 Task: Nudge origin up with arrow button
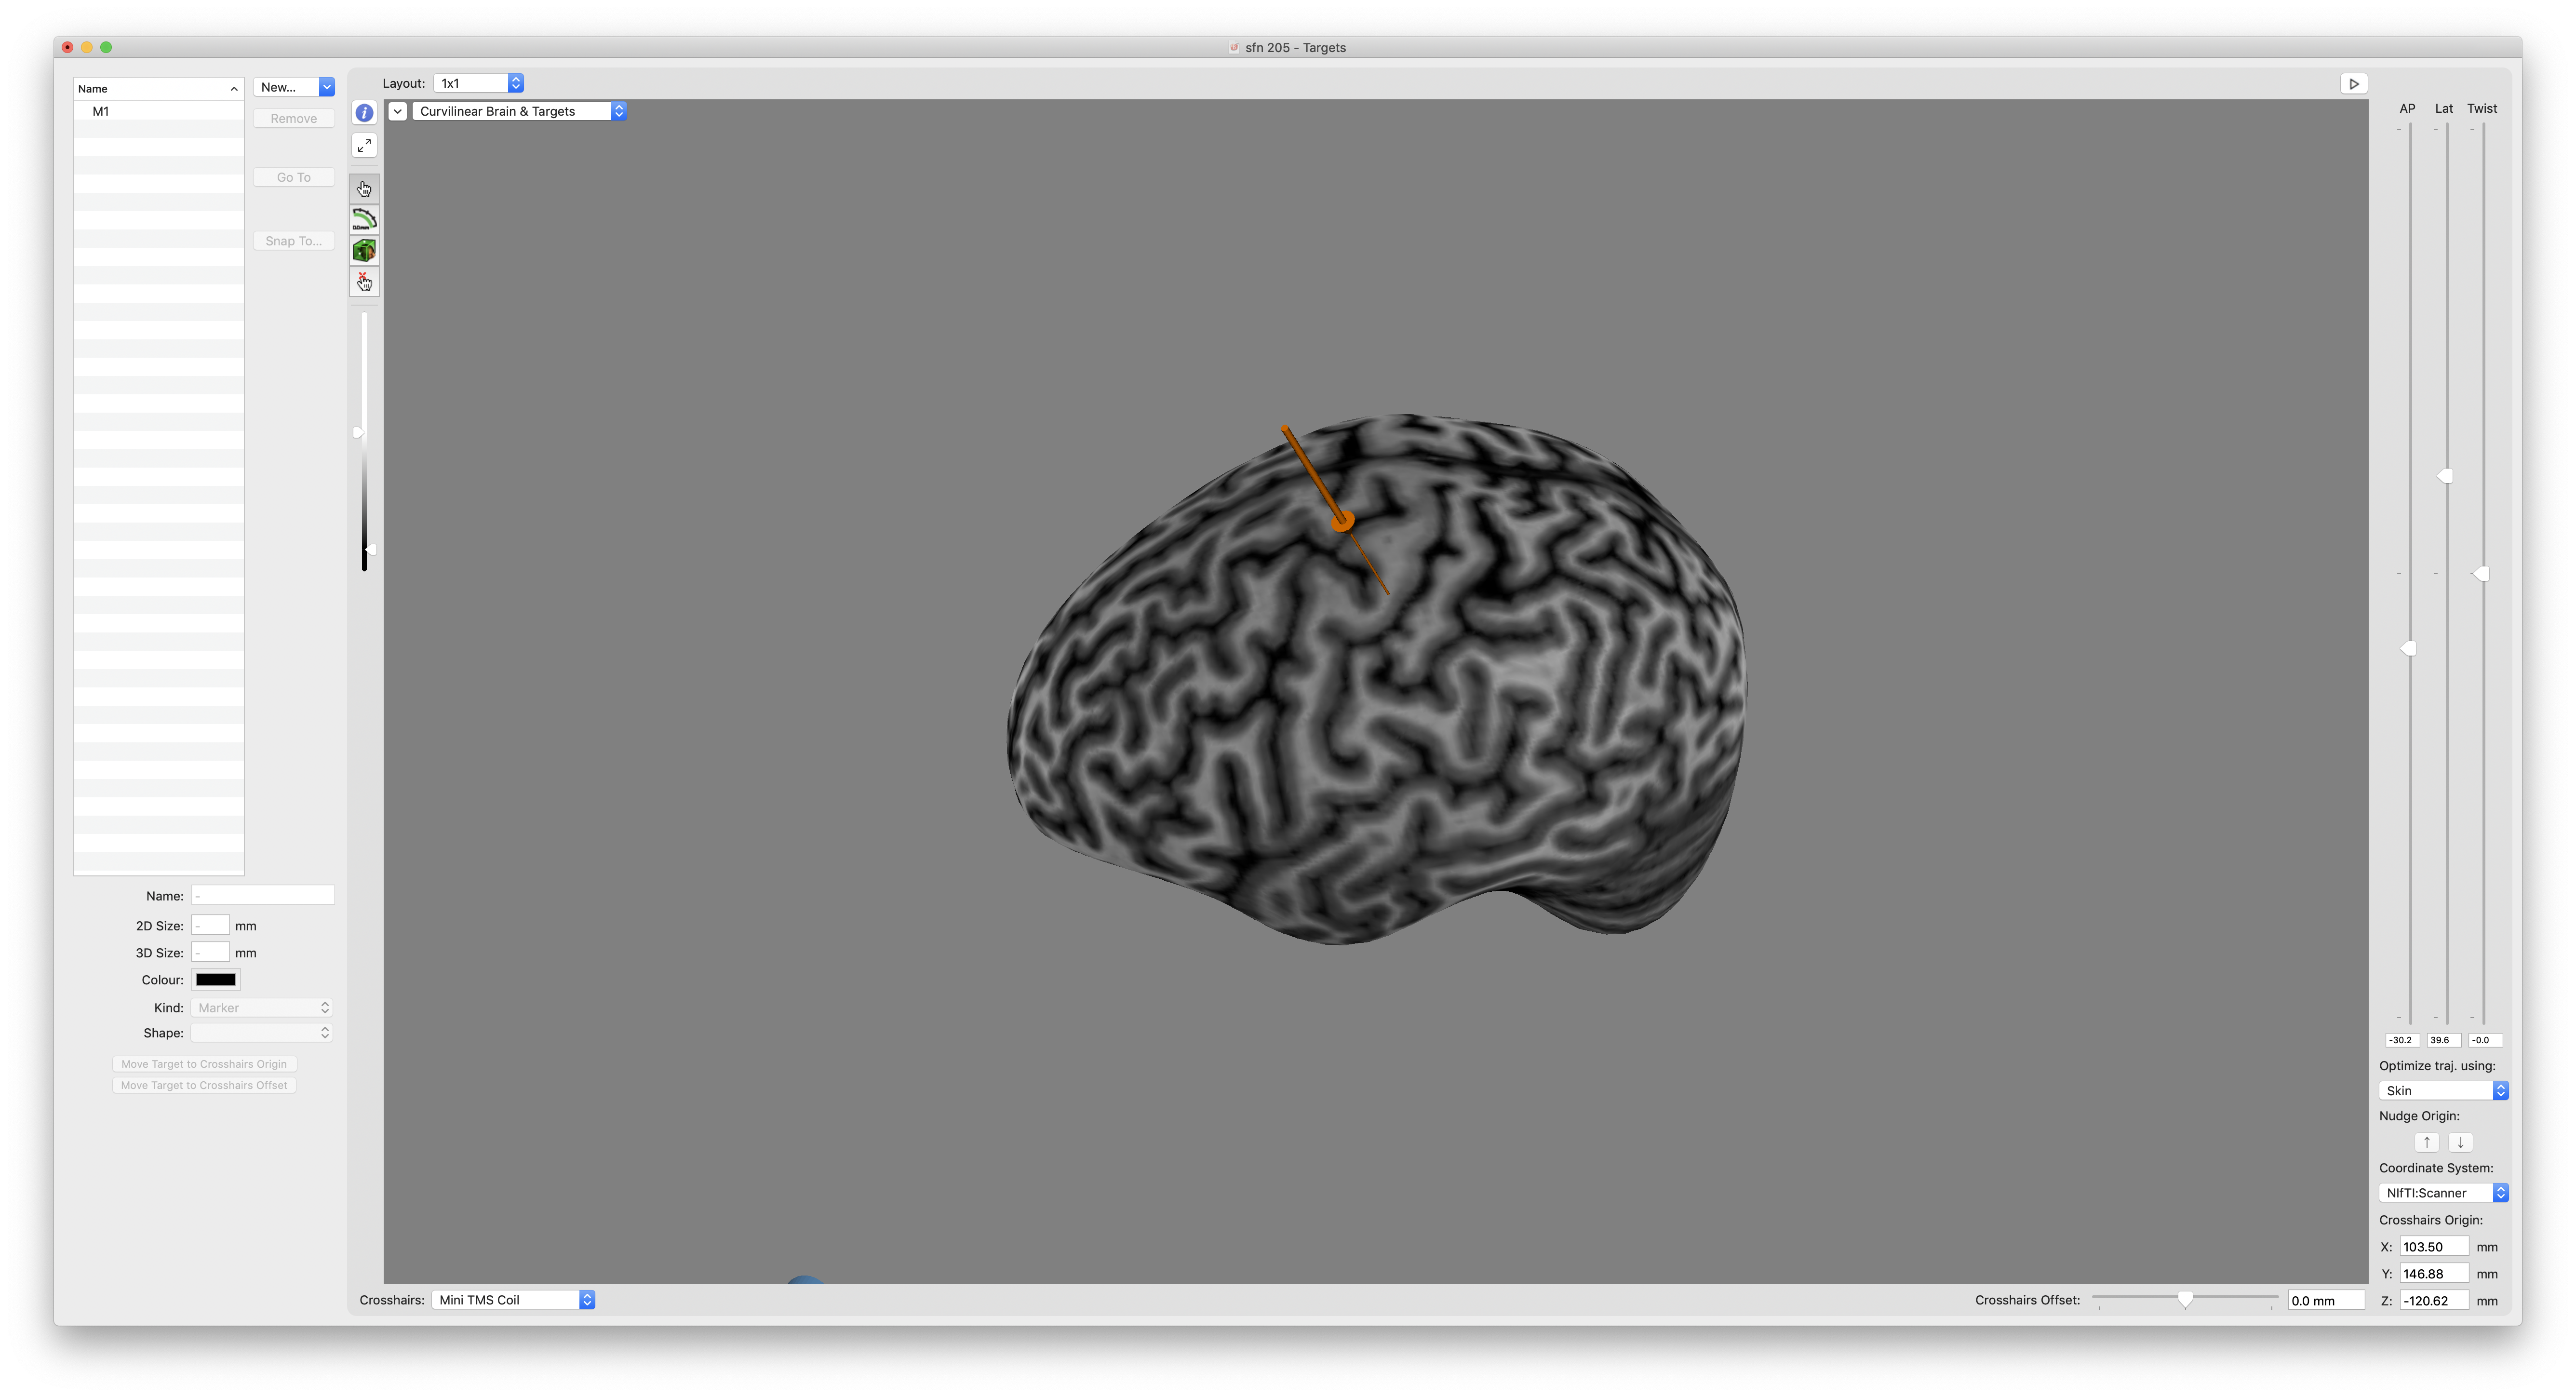click(x=2426, y=1142)
